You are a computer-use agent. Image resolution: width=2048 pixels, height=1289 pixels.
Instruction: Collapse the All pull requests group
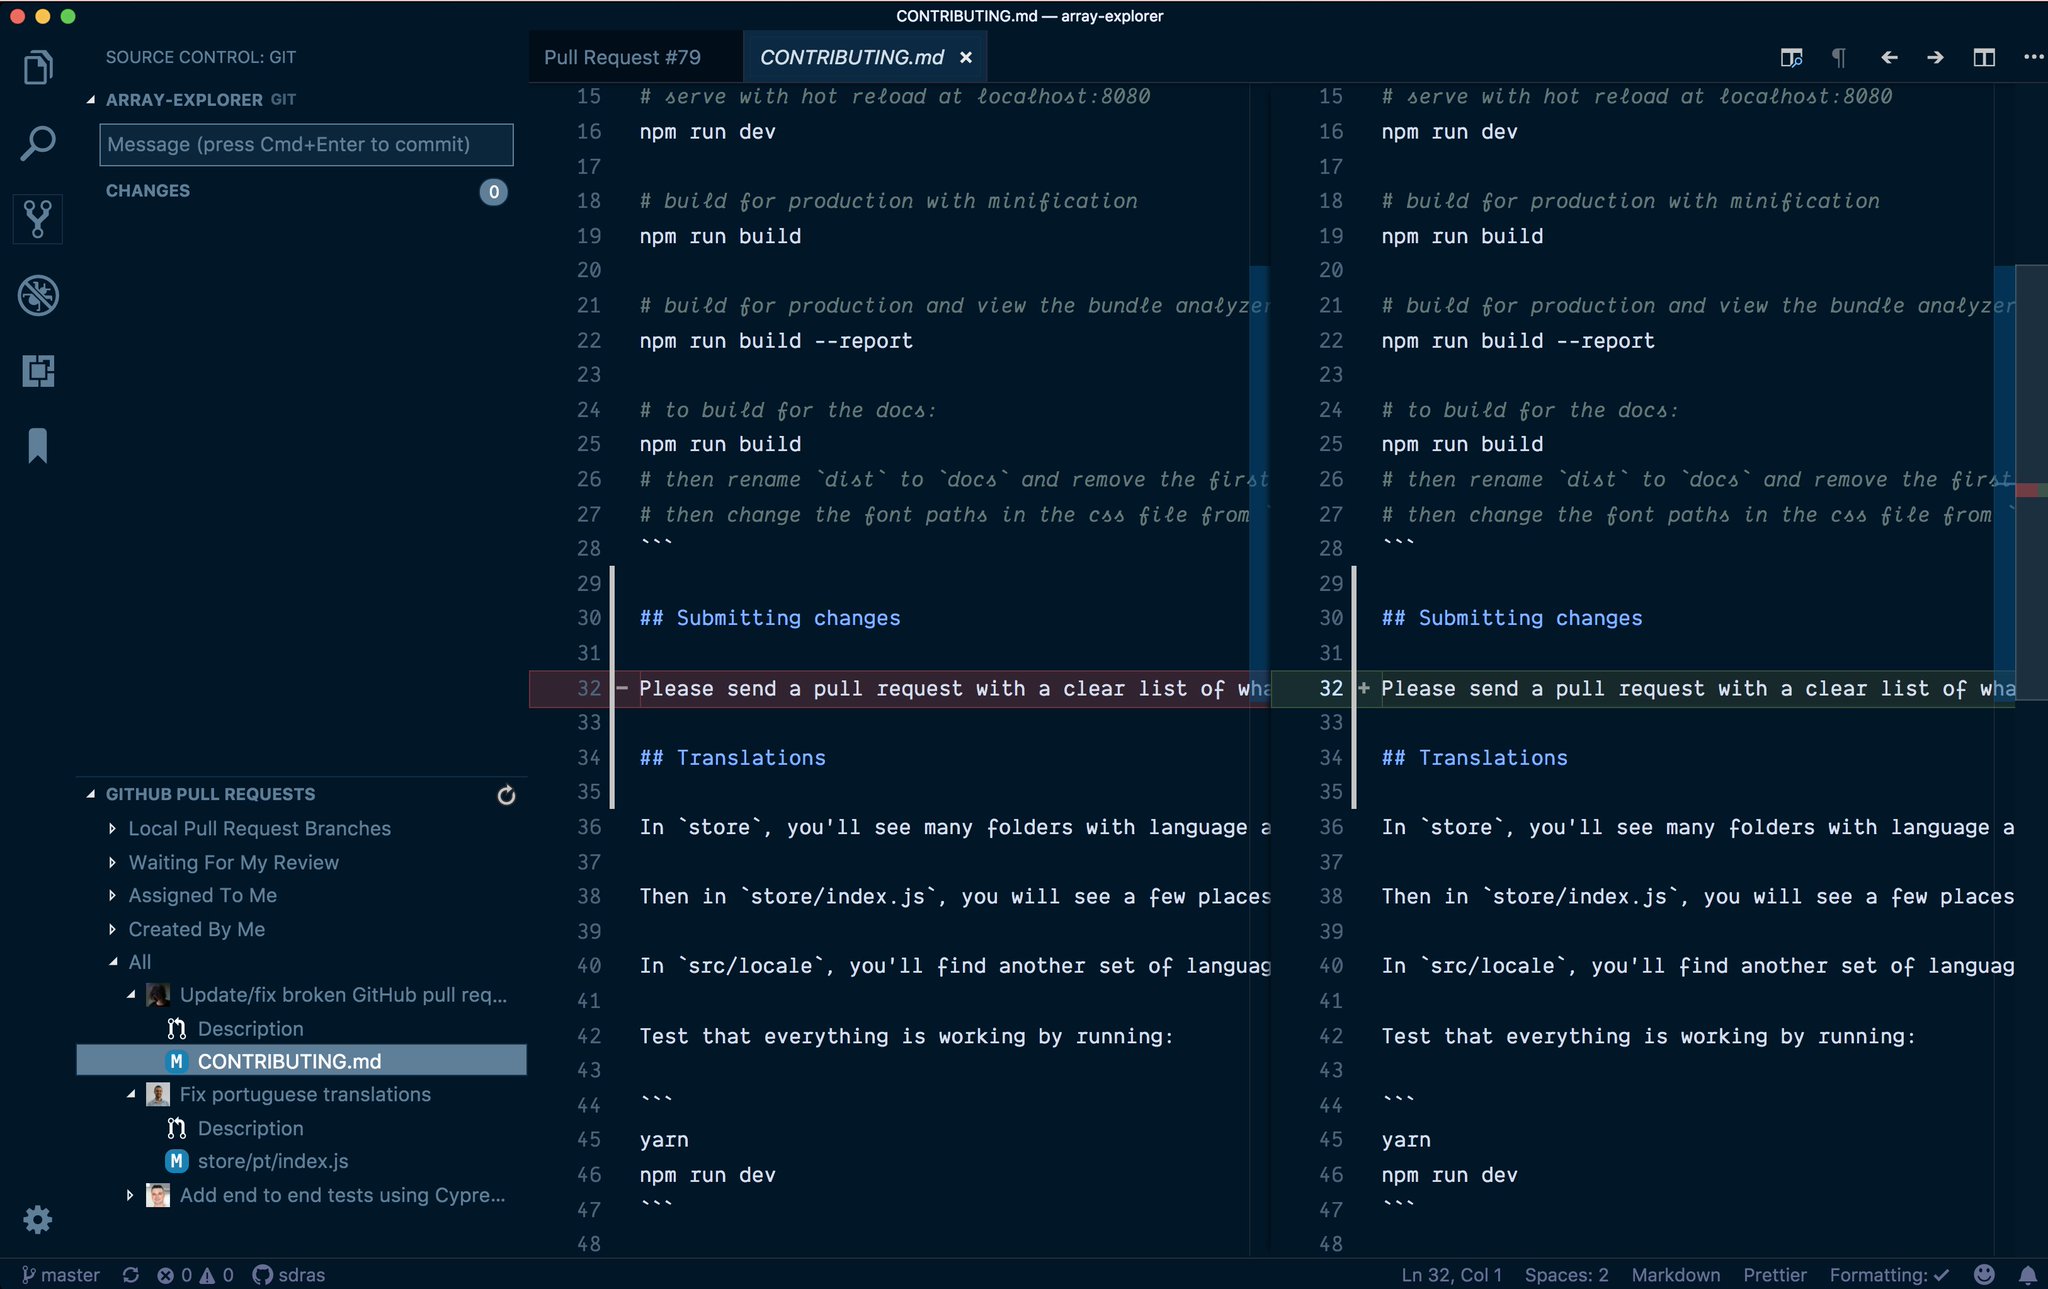[x=112, y=962]
